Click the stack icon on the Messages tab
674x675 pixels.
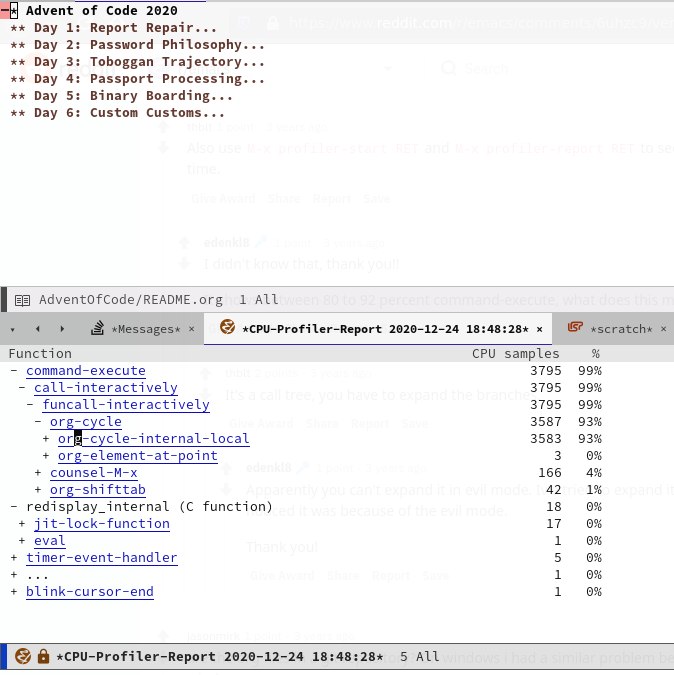coord(97,328)
